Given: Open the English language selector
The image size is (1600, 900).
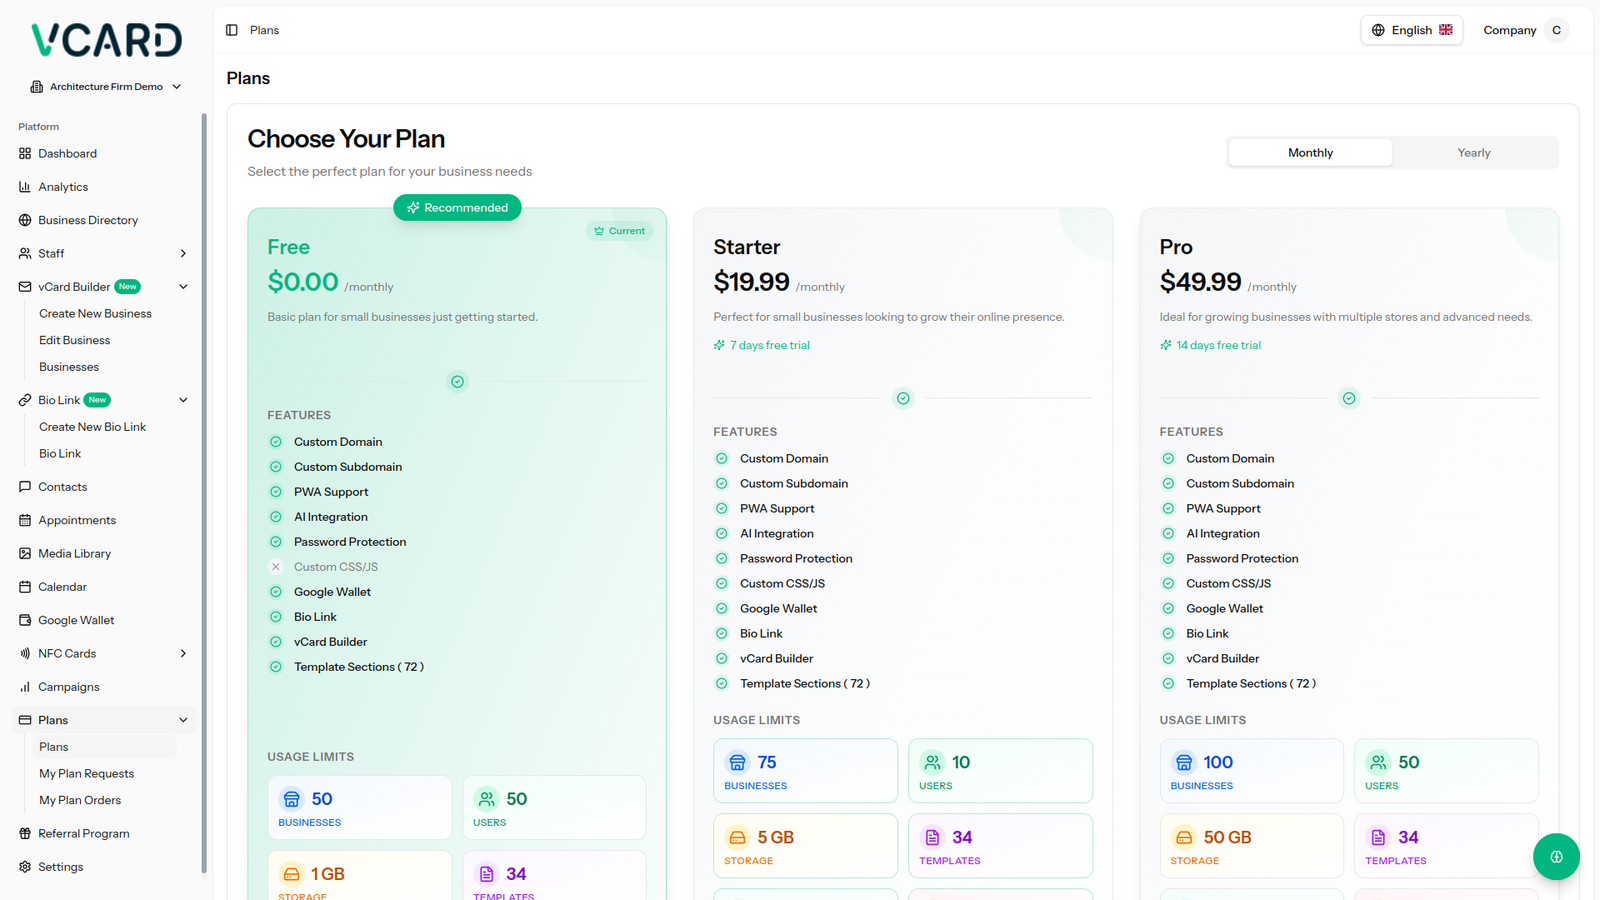Looking at the screenshot, I should (x=1411, y=30).
